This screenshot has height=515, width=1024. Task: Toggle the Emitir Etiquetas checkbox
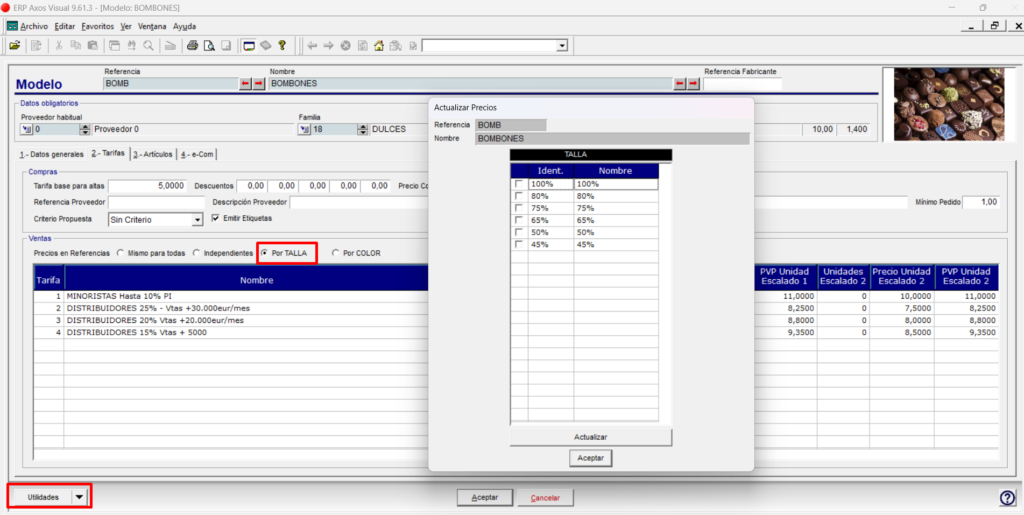point(216,219)
